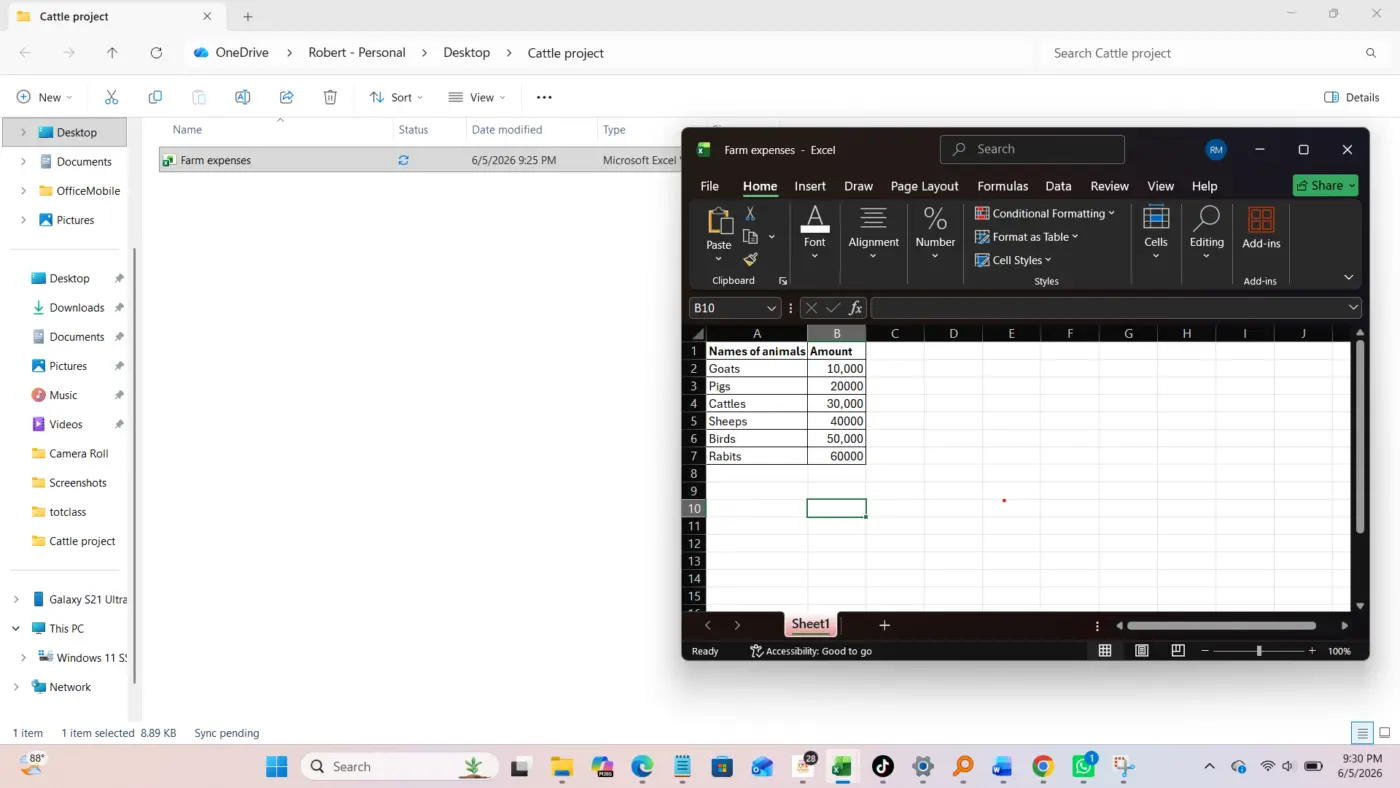Click the Copy icon in File Explorer toolbar

pos(155,97)
